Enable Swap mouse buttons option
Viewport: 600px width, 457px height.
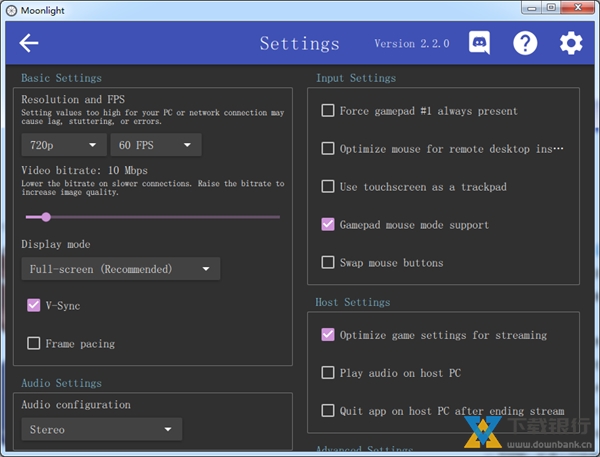coord(328,263)
